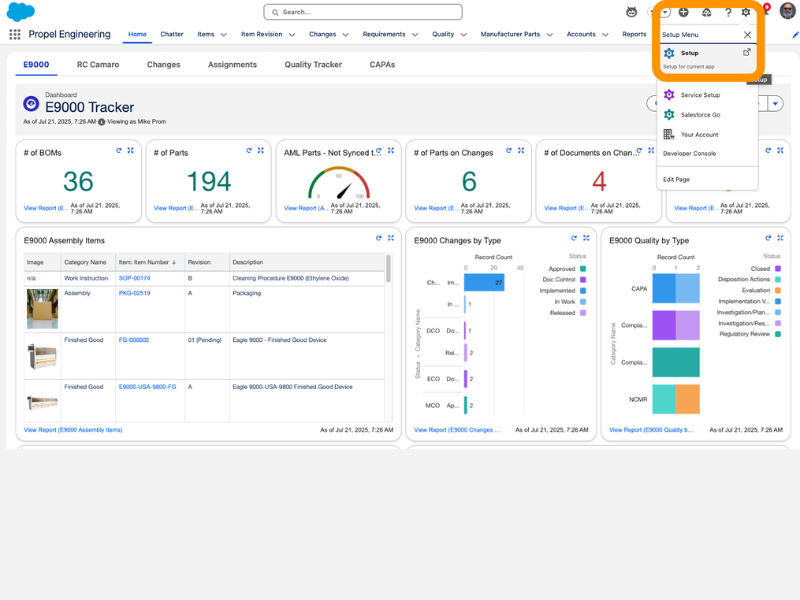This screenshot has width=800, height=600.
Task: Expand E9000 Quality by Type chart
Action: [780, 238]
